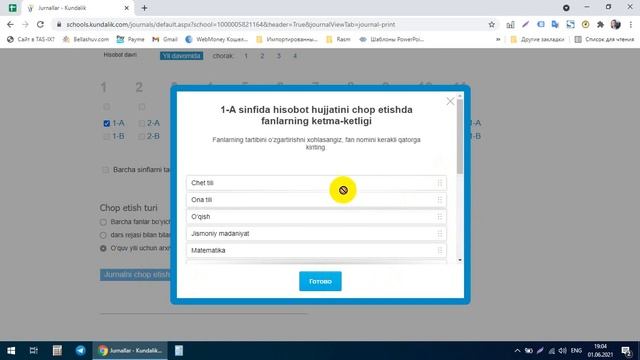Select chorak 1 period
Viewport: 640px width, 360px height.
[x=246, y=56]
